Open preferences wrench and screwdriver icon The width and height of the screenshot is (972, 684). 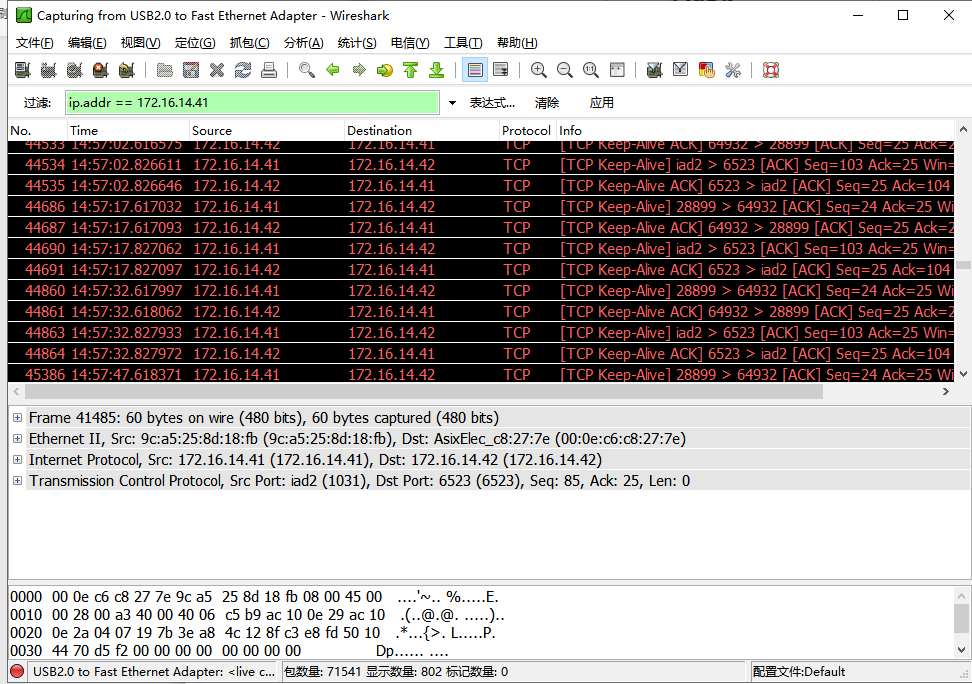pyautogui.click(x=733, y=70)
